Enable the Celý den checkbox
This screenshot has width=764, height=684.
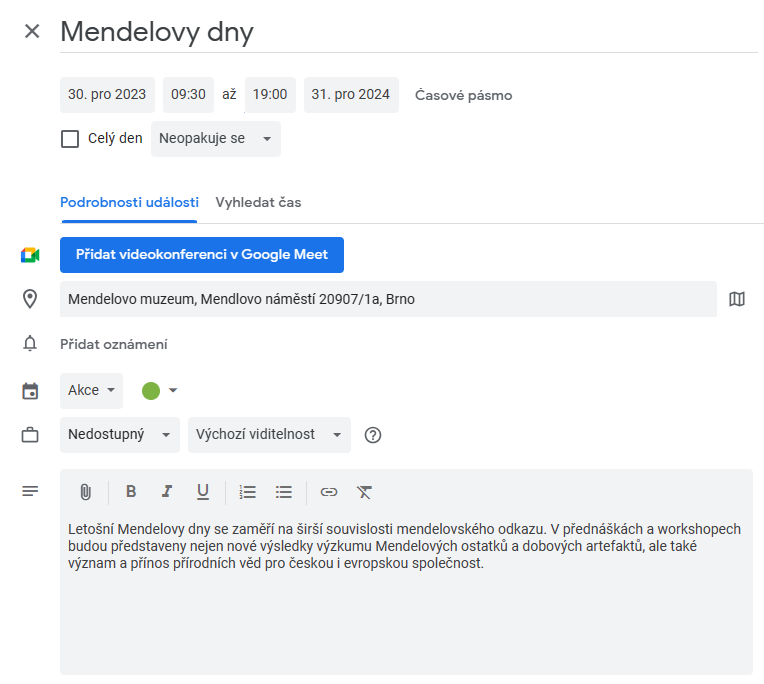pos(70,139)
